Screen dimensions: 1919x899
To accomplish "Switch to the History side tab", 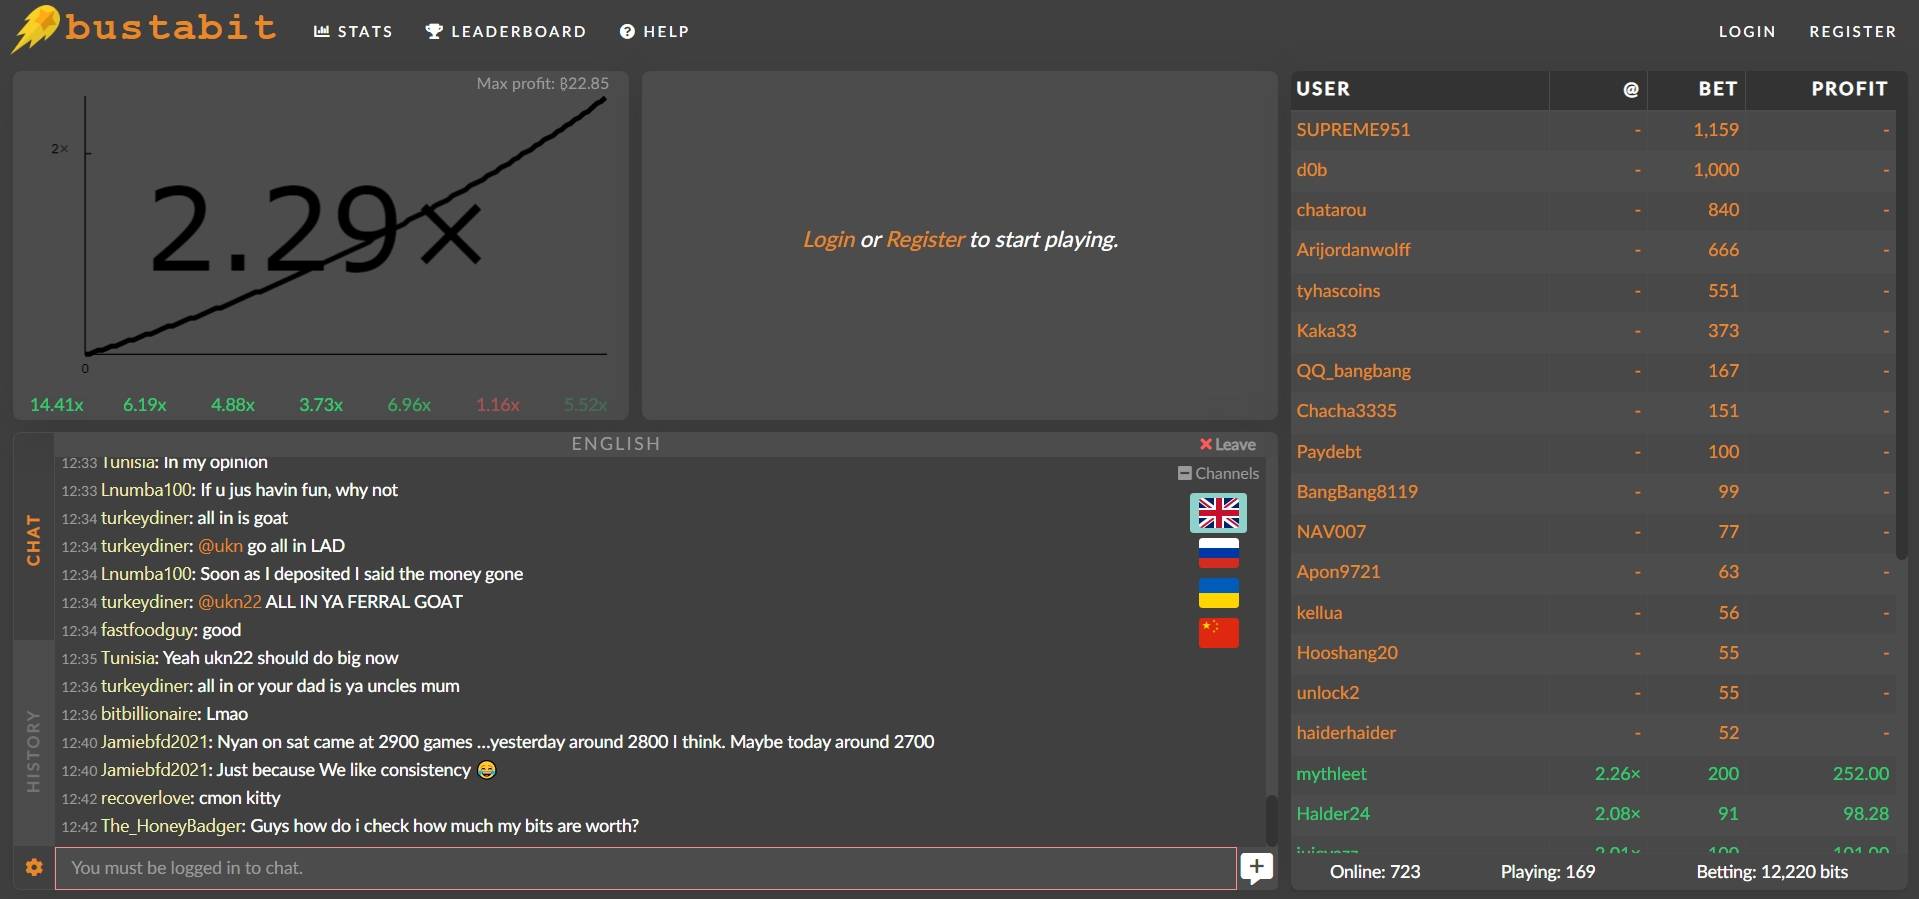I will (x=34, y=750).
